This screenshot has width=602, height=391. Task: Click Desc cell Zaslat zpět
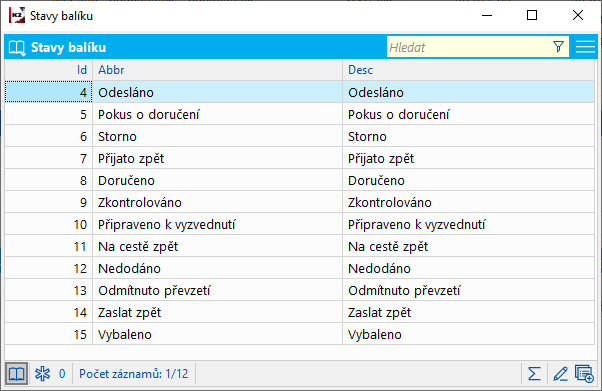coord(468,312)
